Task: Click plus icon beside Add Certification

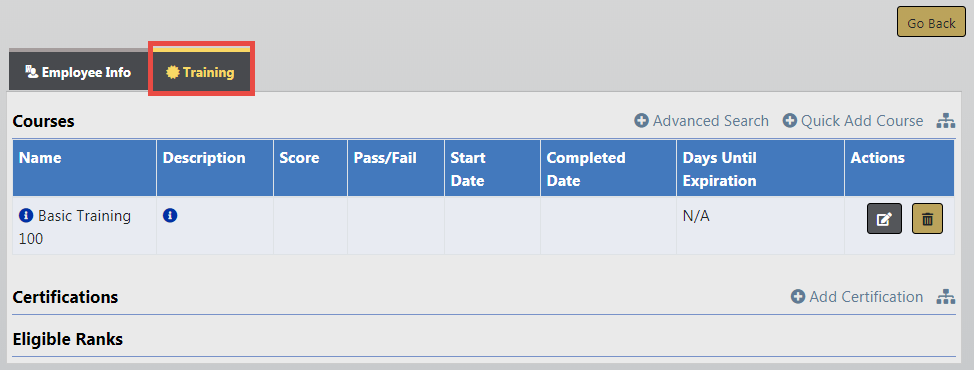Action: pyautogui.click(x=798, y=297)
